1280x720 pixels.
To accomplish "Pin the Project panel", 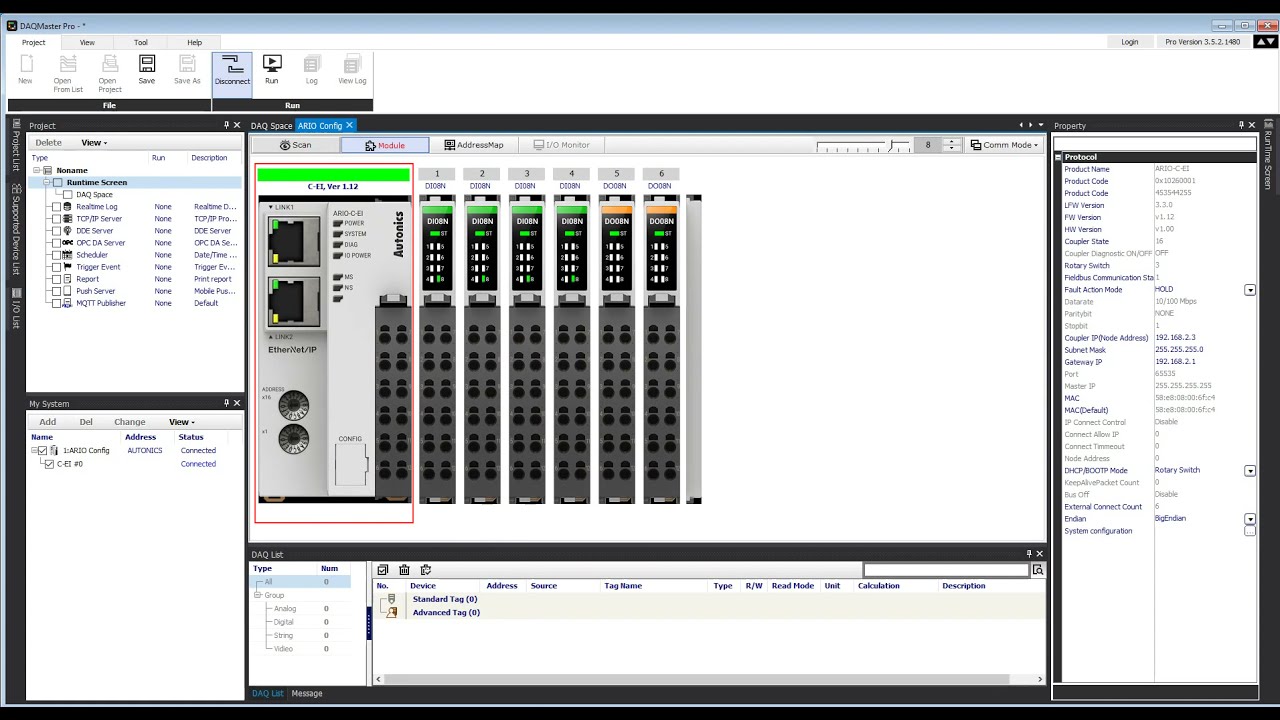I will click(227, 125).
